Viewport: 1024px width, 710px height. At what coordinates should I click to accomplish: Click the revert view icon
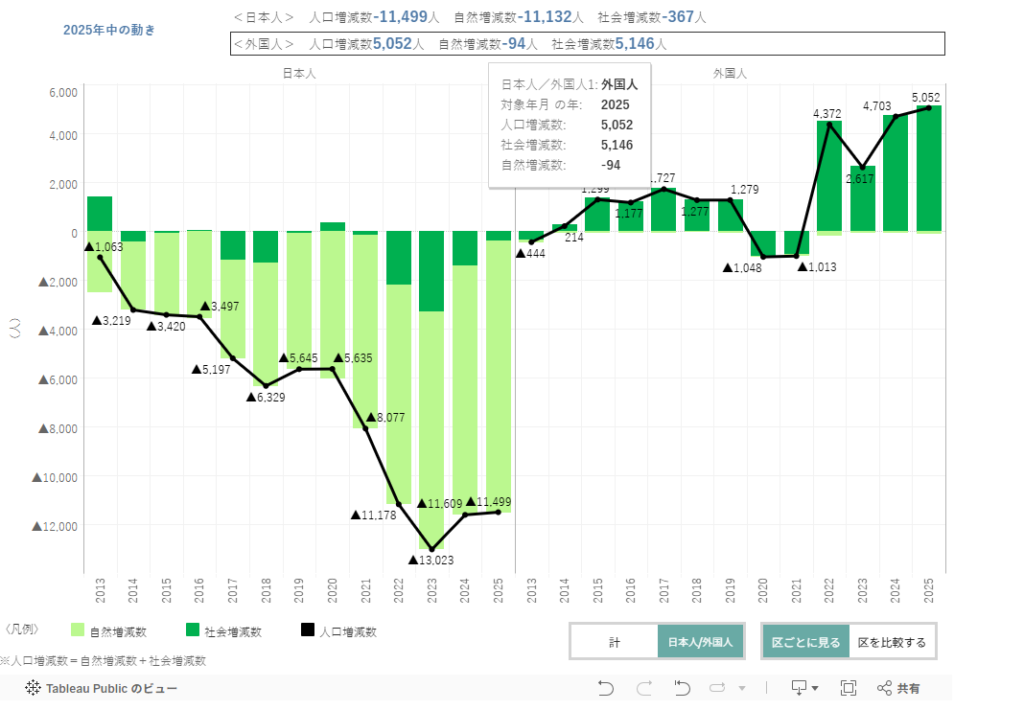pos(682,688)
